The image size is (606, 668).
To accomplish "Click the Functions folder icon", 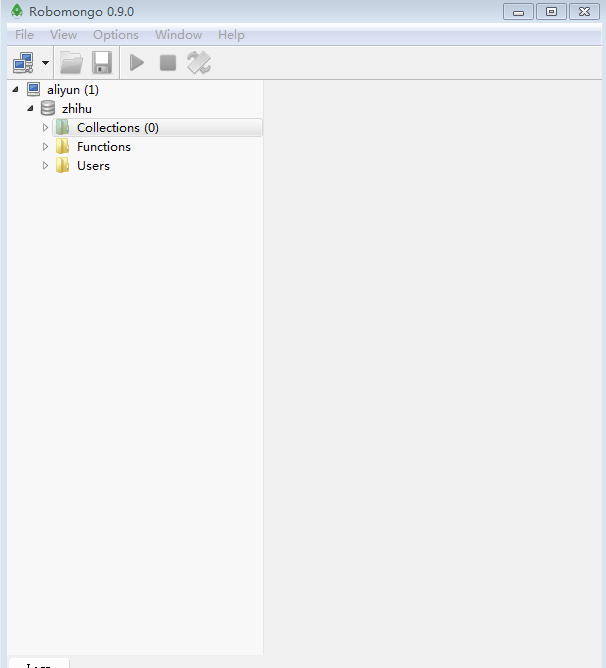I will coord(63,146).
